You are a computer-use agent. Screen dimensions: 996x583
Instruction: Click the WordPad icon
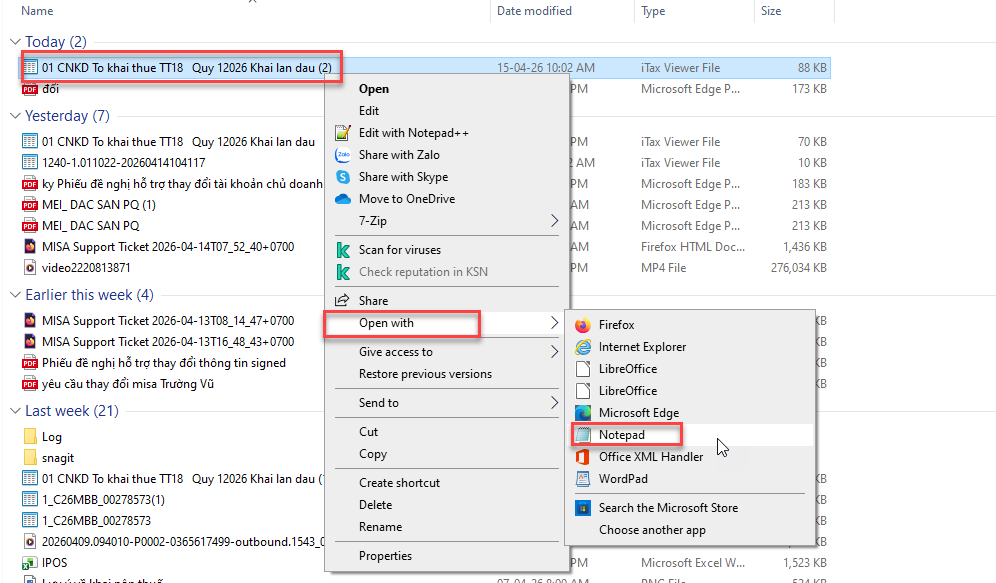(x=583, y=479)
